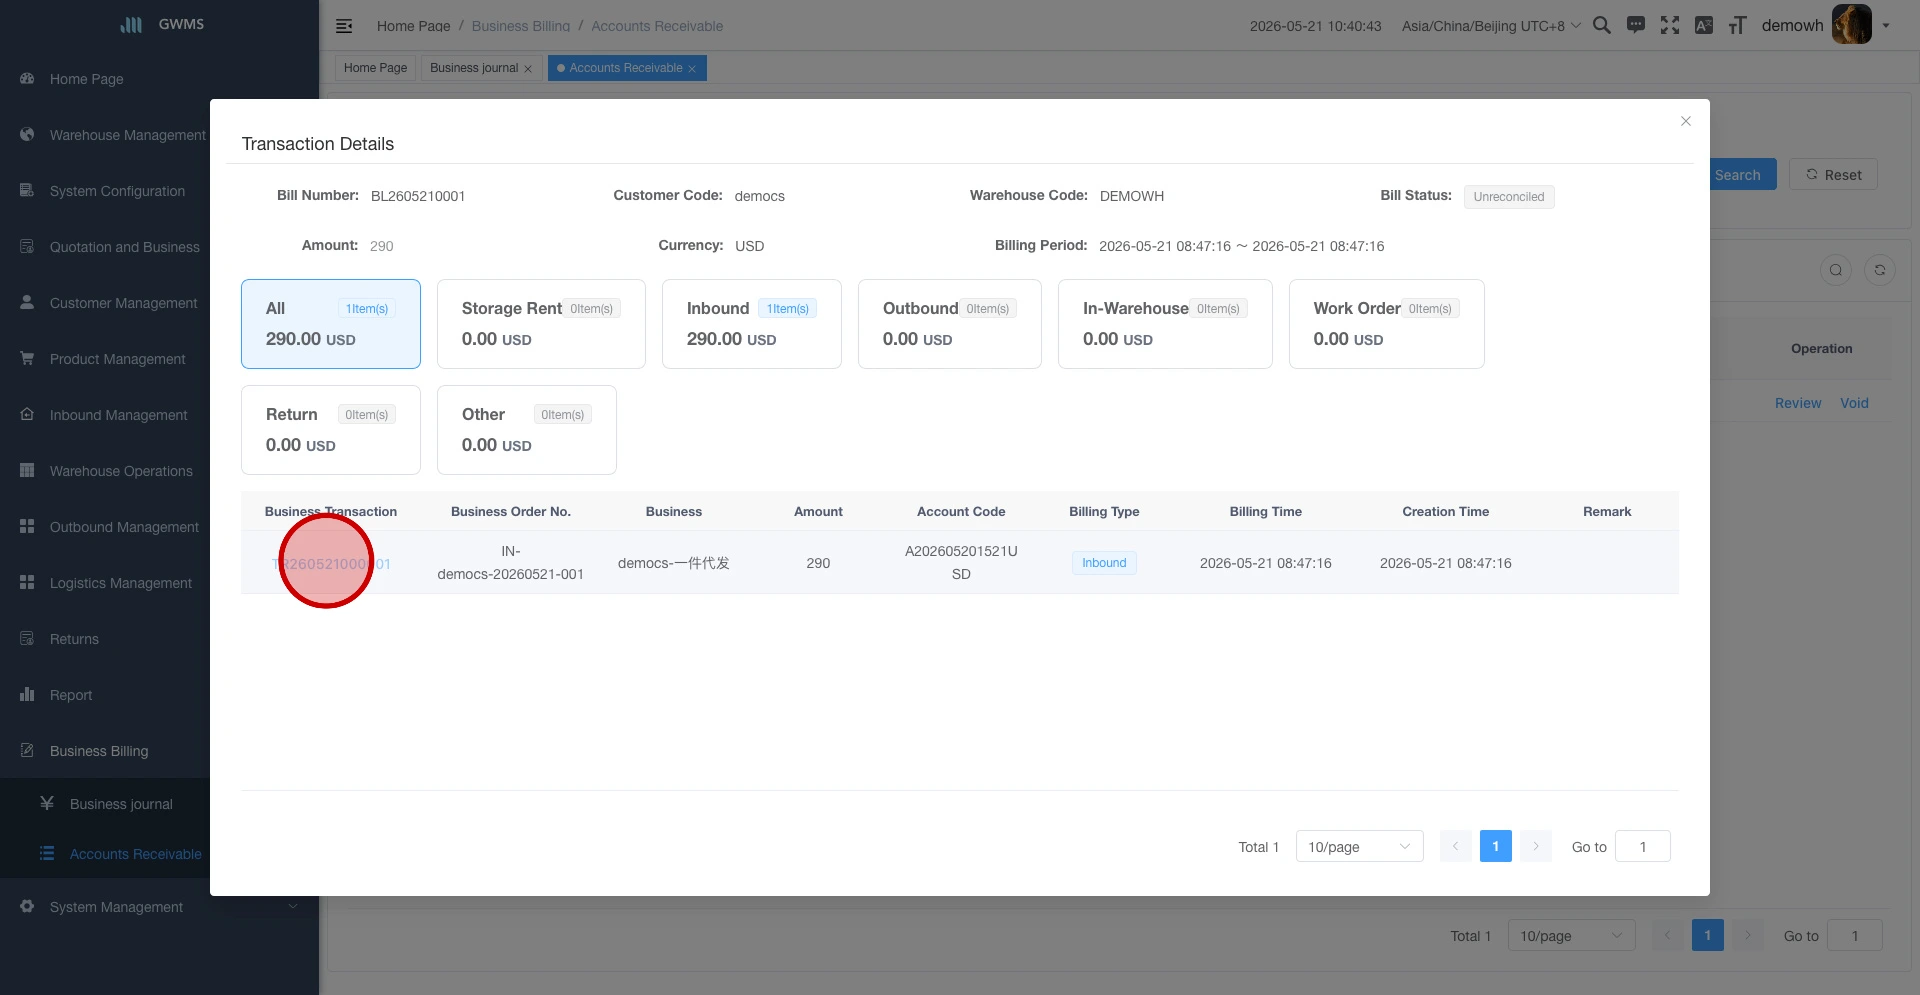Focus background page Go to input
The width and height of the screenshot is (1920, 995).
coord(1855,936)
